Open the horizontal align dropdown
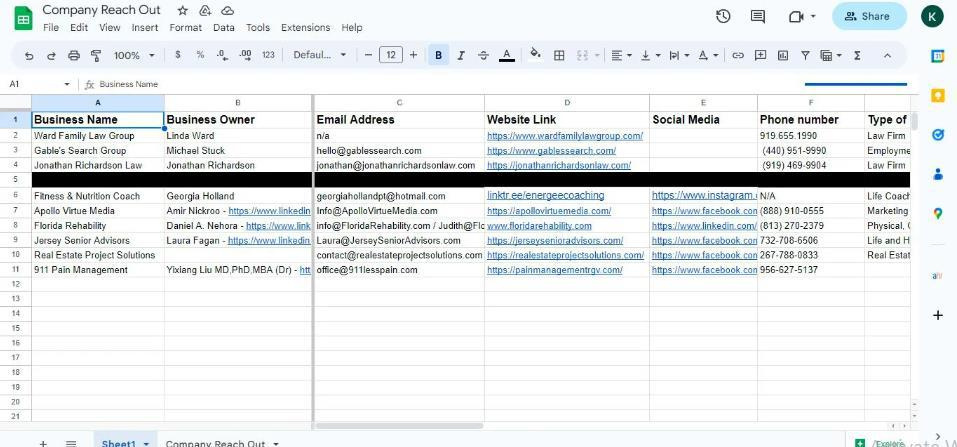This screenshot has height=447, width=957. pos(621,55)
